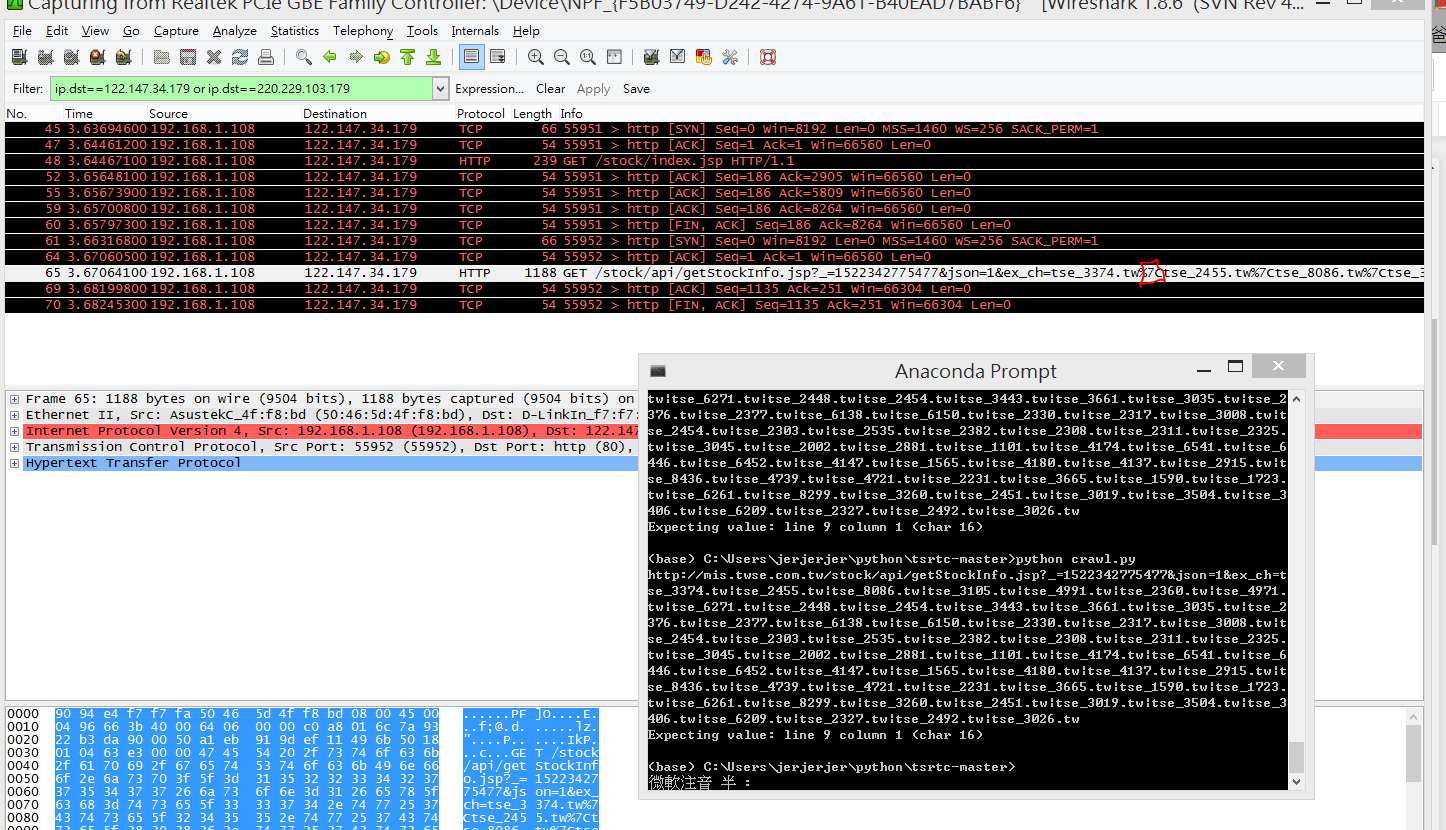The image size is (1446, 830).
Task: Zoom in packet text icon
Action: (x=536, y=57)
